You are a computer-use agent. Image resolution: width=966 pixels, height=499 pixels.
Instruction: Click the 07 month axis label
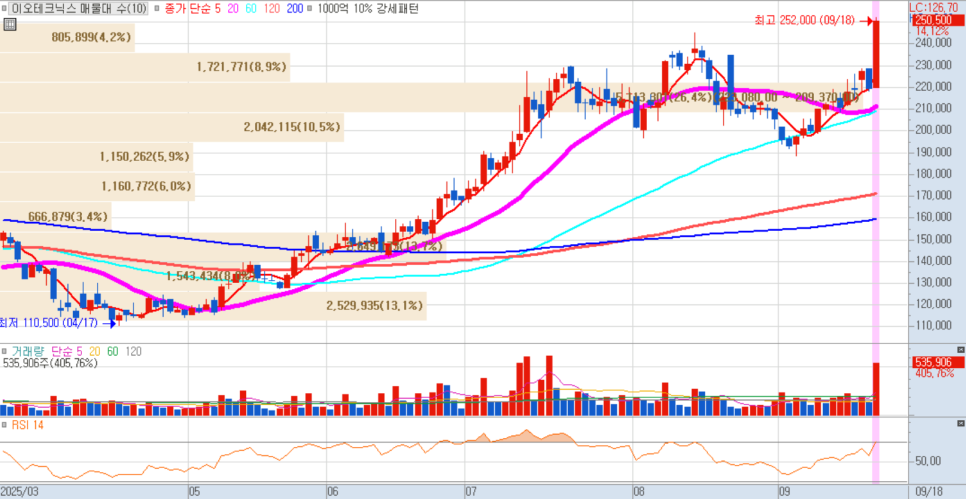click(x=471, y=493)
